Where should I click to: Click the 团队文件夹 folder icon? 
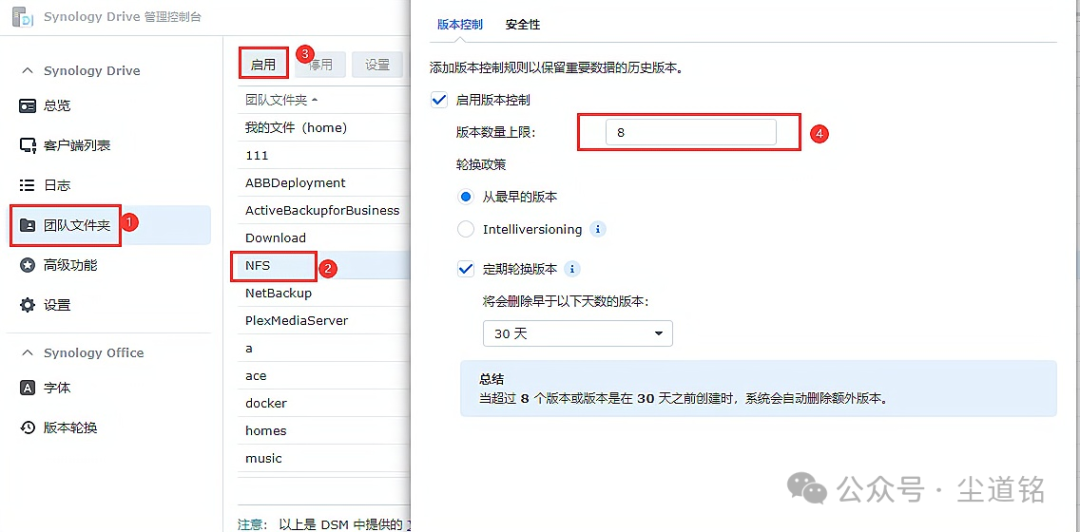pos(28,225)
